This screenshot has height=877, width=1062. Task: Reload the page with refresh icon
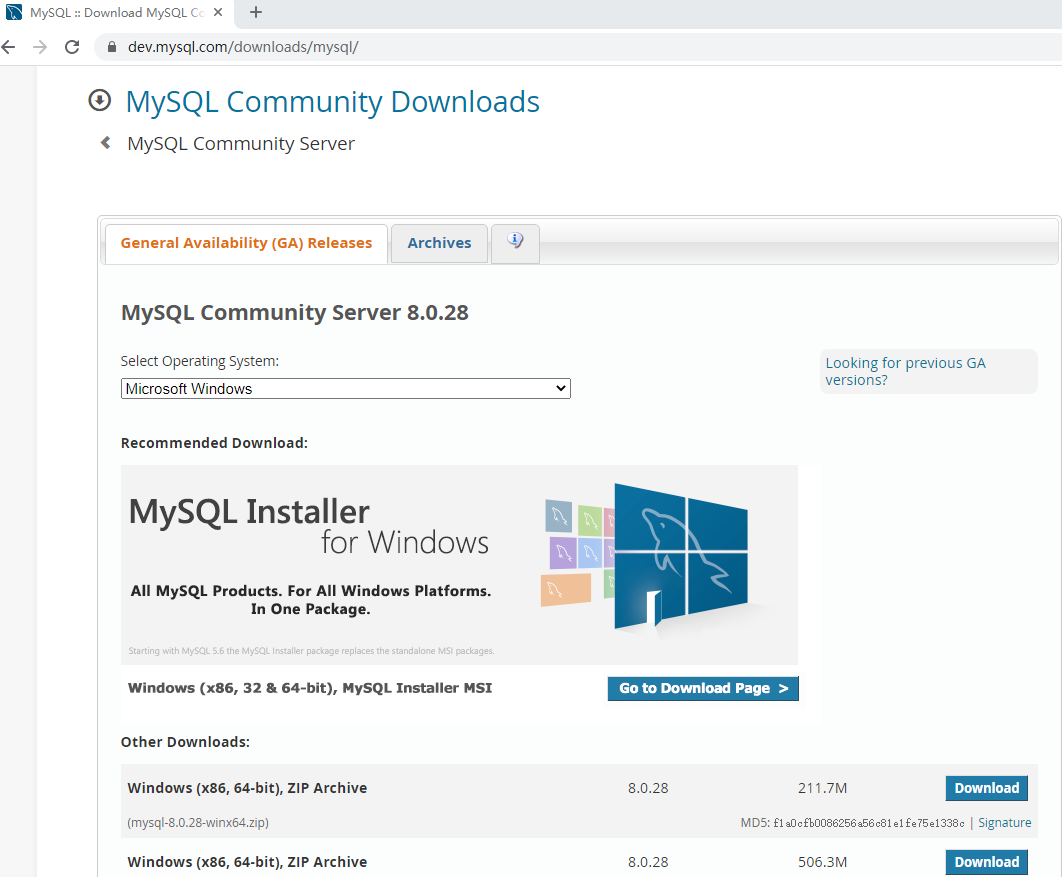pyautogui.click(x=72, y=47)
